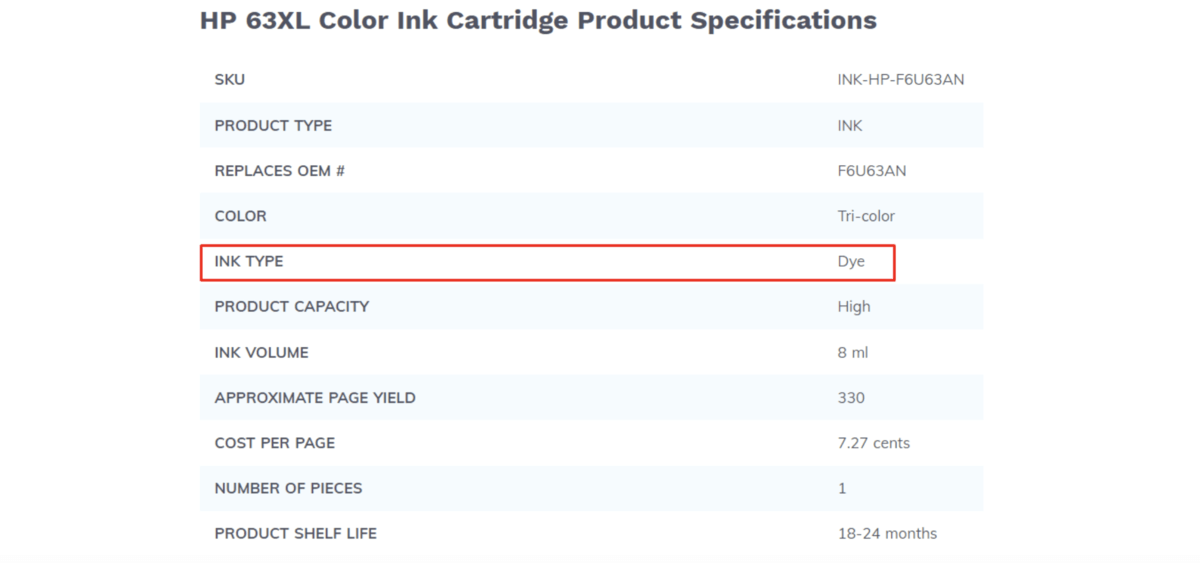Click the REPLACES OEM # label

point(279,171)
